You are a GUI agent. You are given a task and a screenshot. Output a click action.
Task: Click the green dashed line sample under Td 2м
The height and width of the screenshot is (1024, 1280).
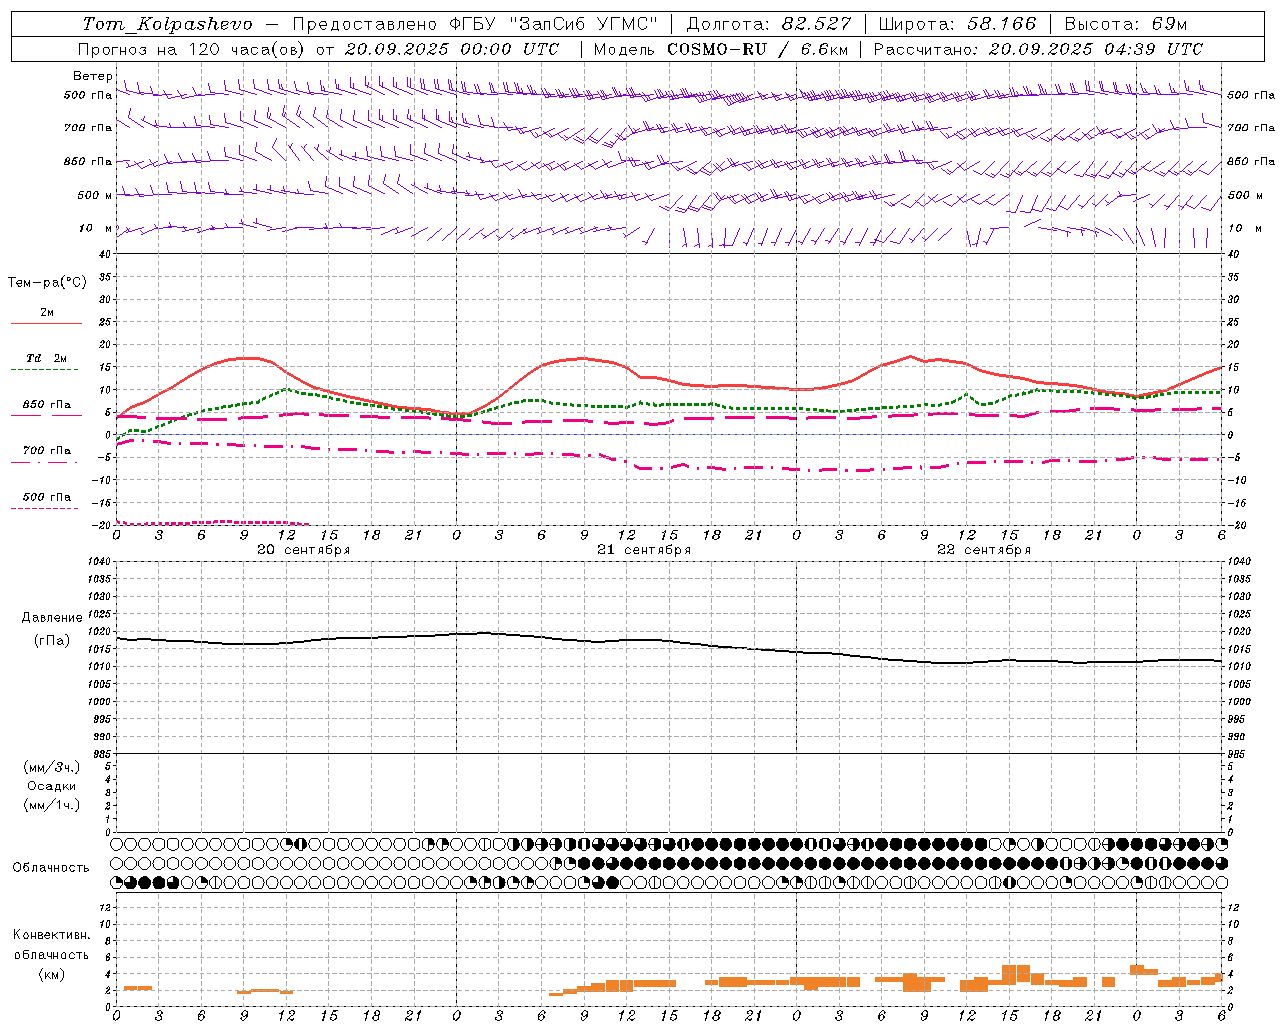tap(45, 370)
